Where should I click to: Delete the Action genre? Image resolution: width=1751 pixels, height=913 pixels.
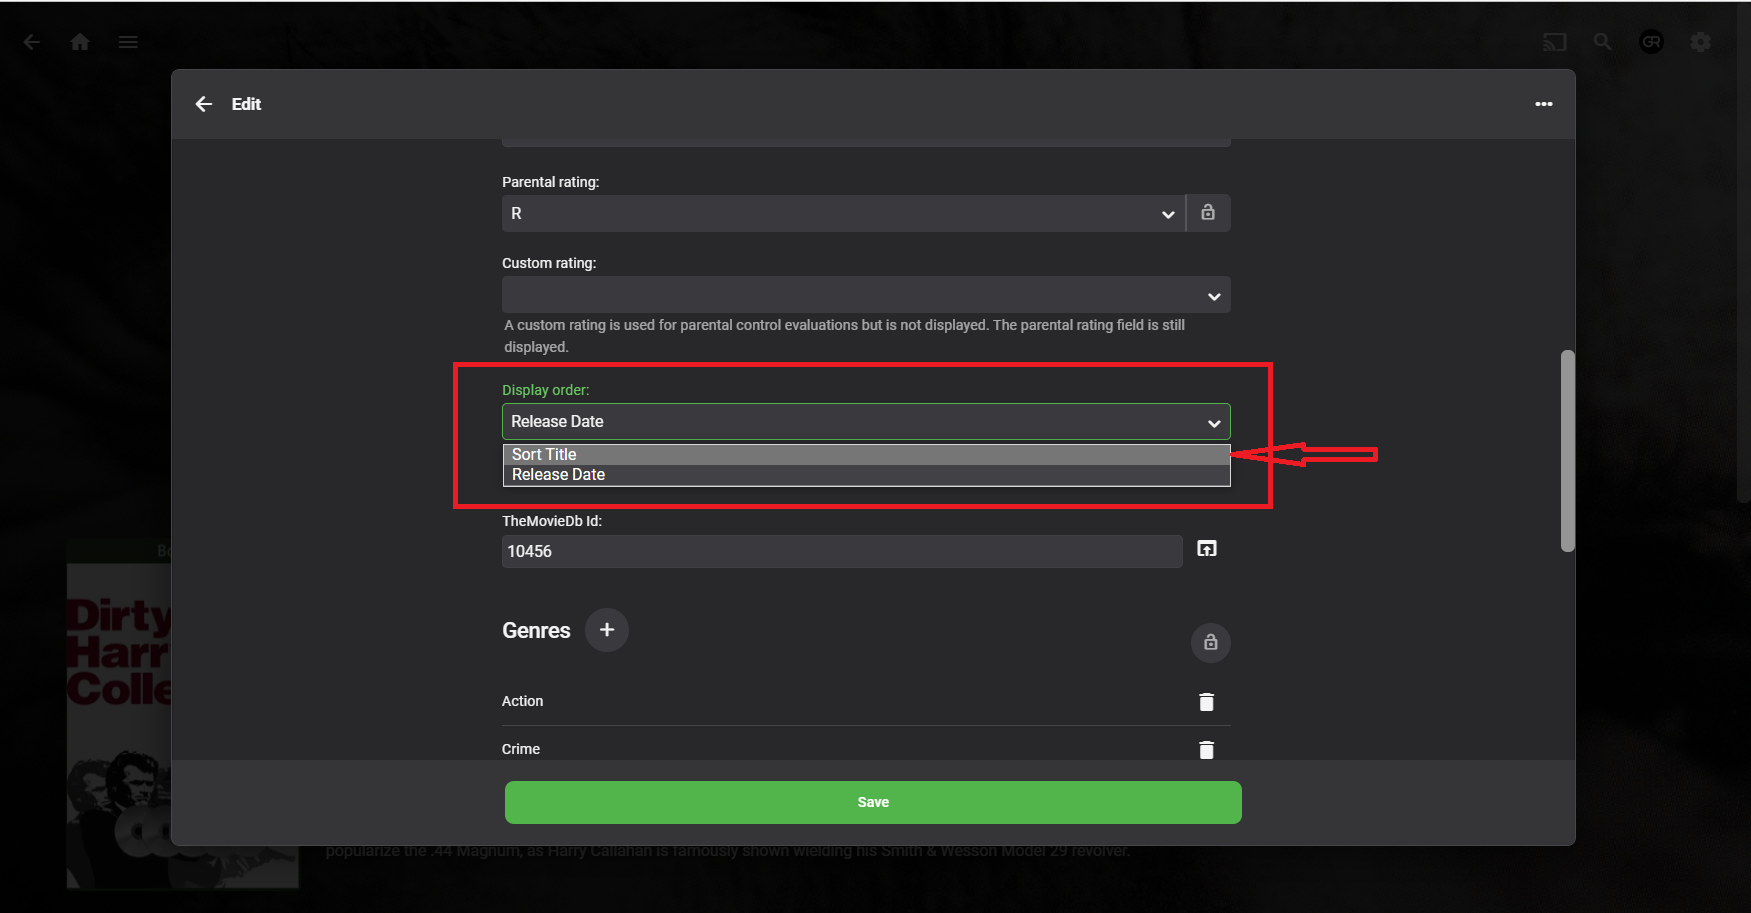click(1207, 702)
